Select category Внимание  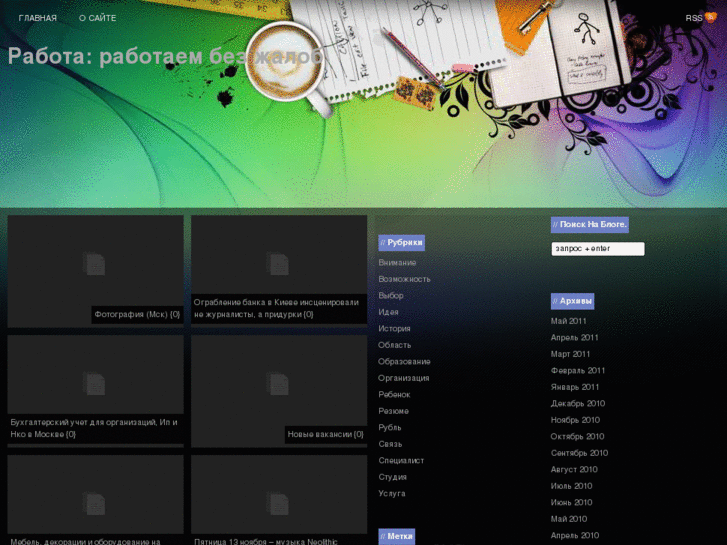point(397,263)
